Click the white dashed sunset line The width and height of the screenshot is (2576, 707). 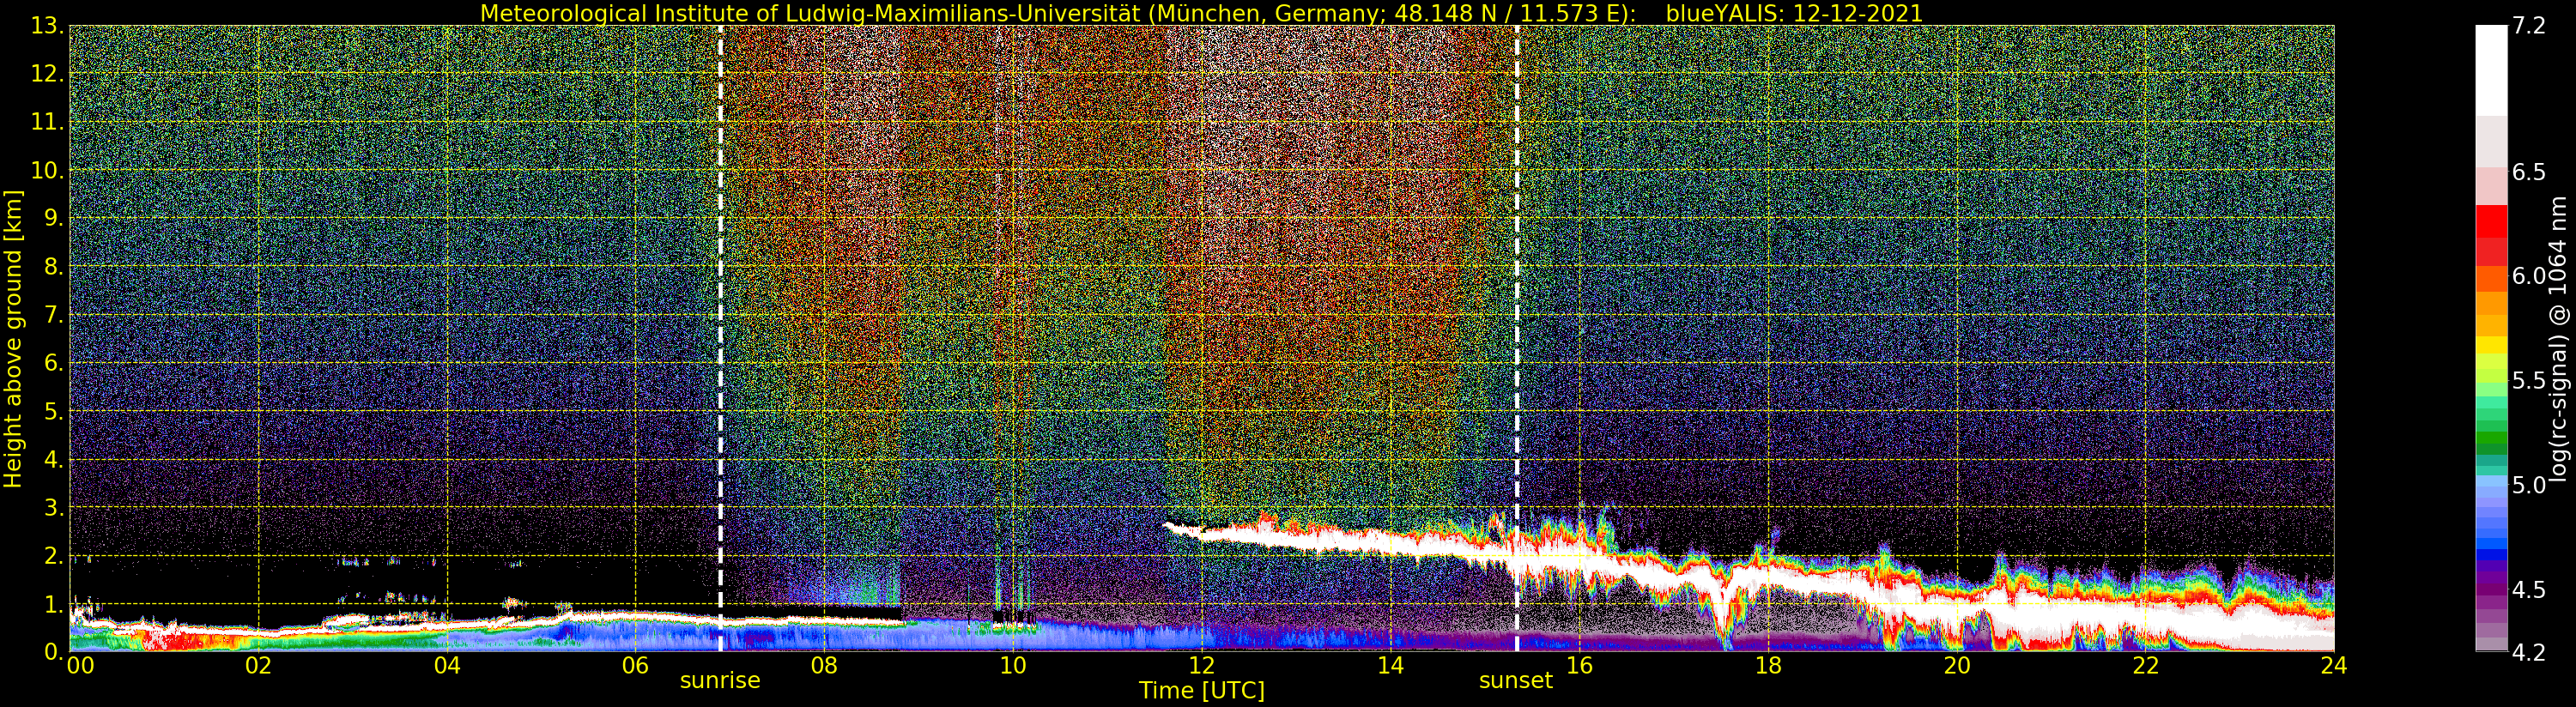point(1516,338)
